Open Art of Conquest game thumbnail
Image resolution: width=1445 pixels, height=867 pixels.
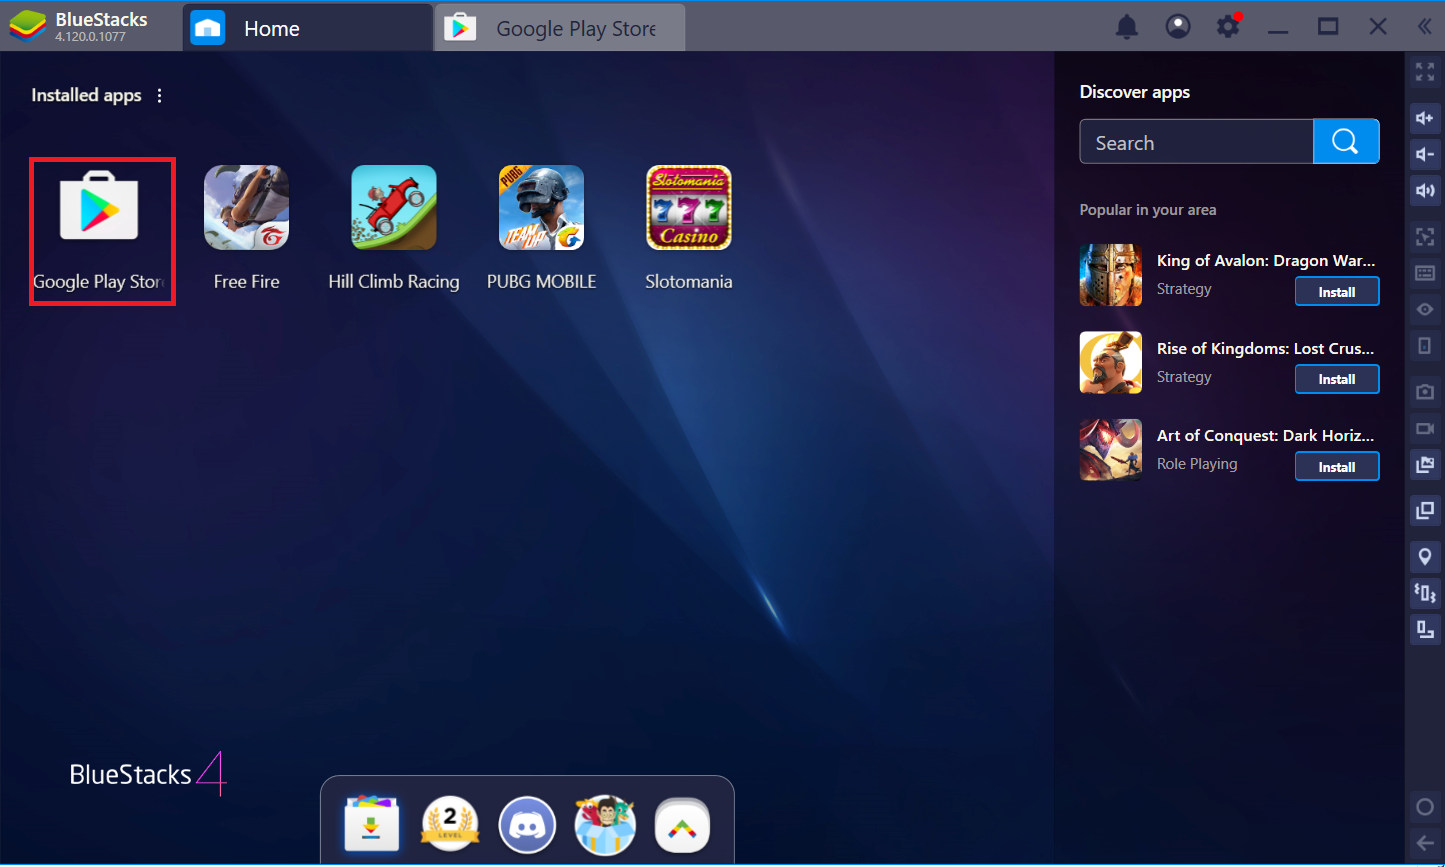1111,450
